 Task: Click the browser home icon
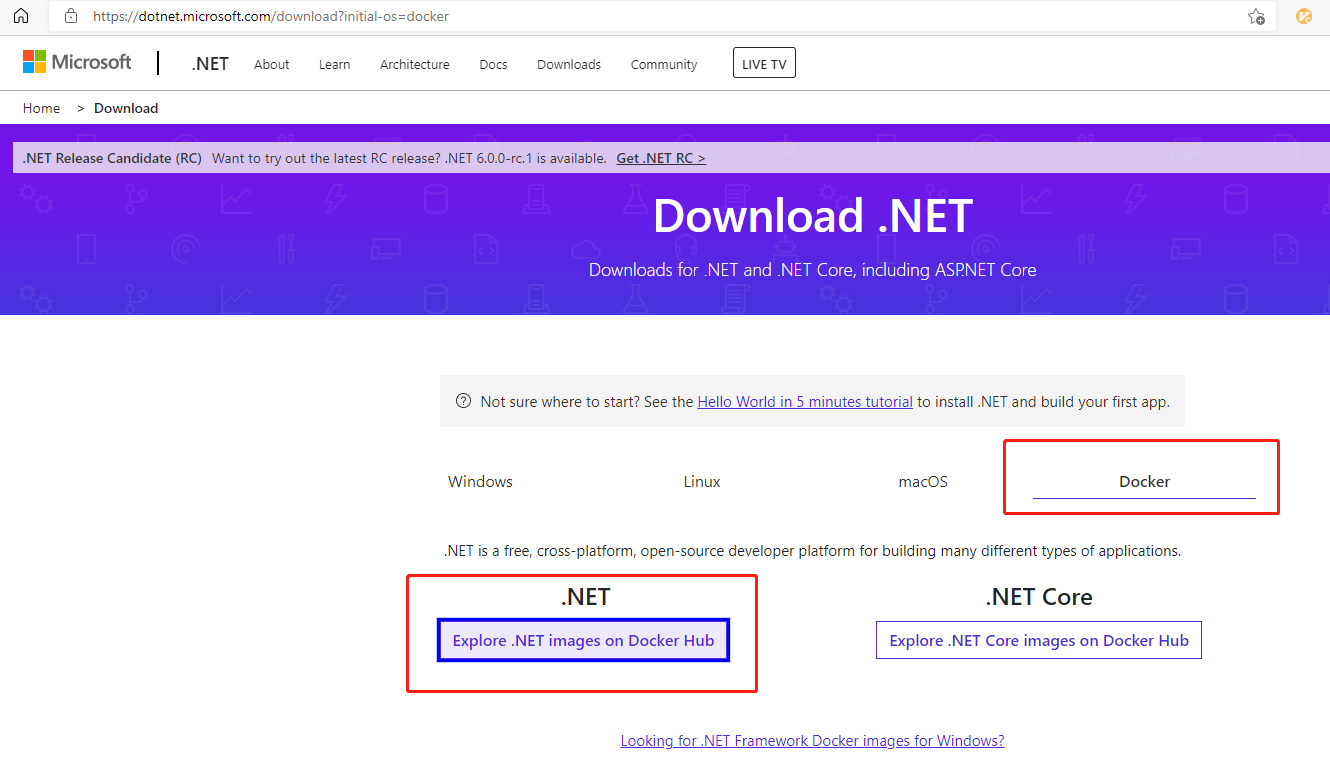point(20,16)
